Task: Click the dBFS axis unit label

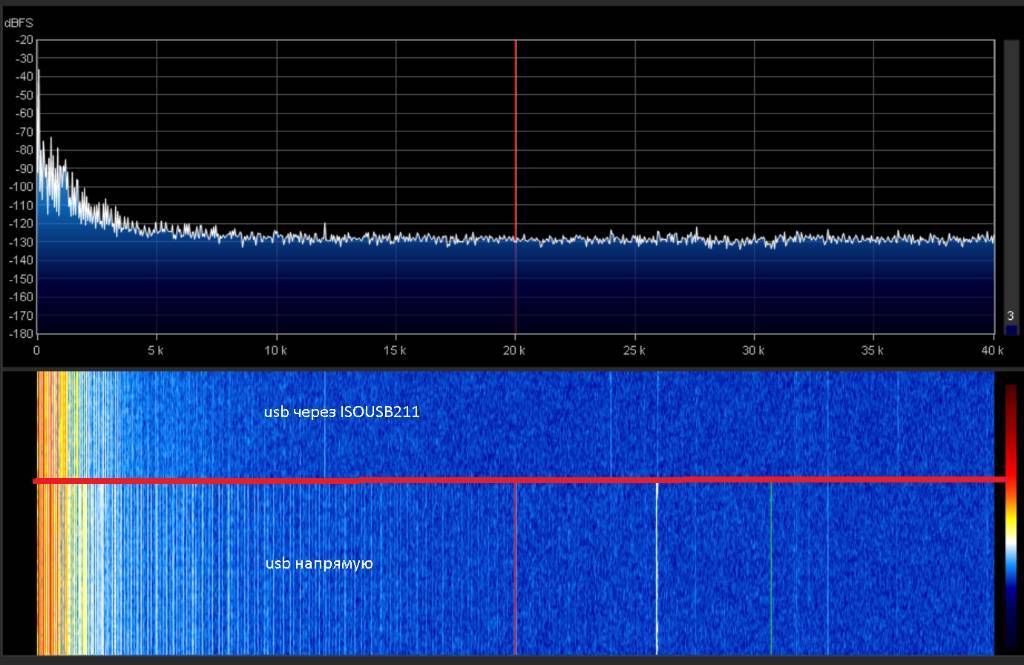Action: [x=17, y=23]
